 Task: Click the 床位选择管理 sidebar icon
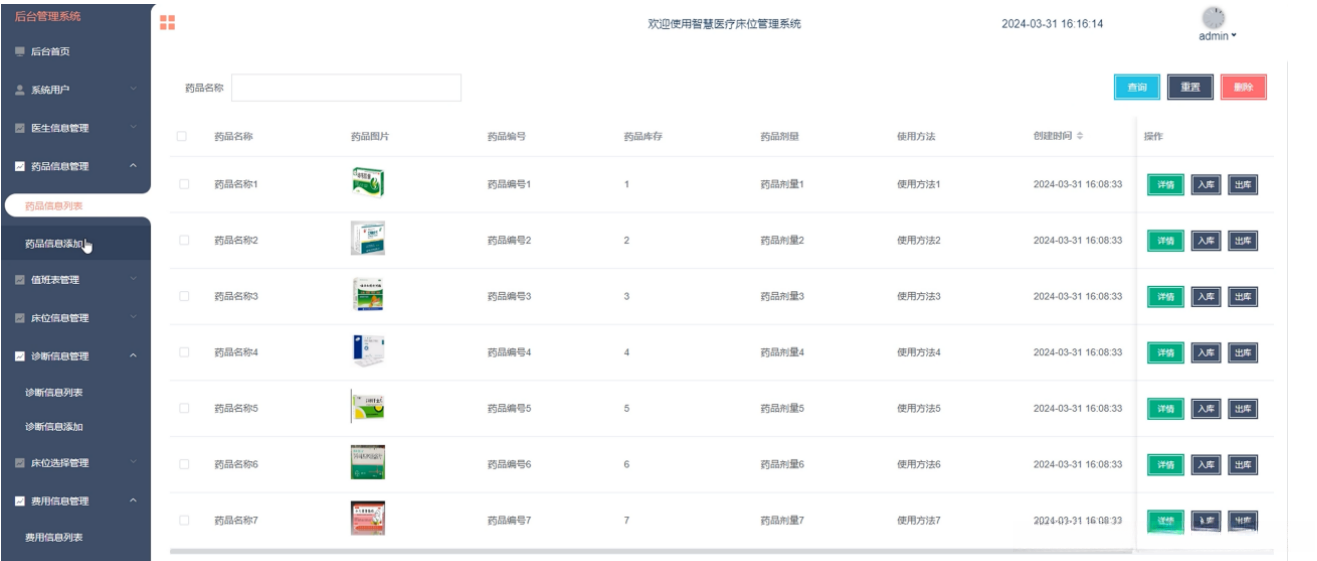coord(20,463)
